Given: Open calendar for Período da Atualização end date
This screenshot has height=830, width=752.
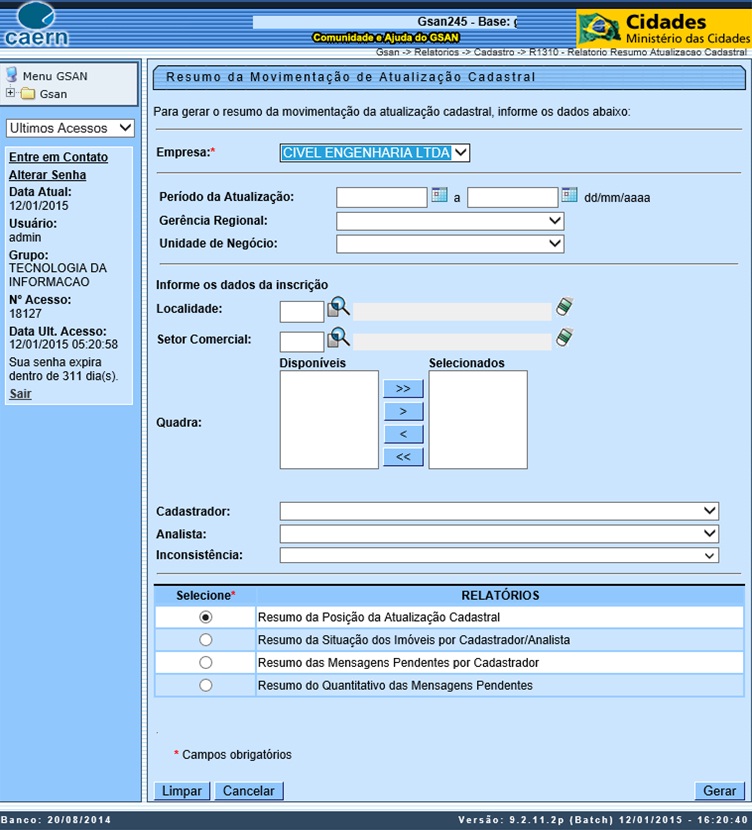Looking at the screenshot, I should [x=569, y=196].
